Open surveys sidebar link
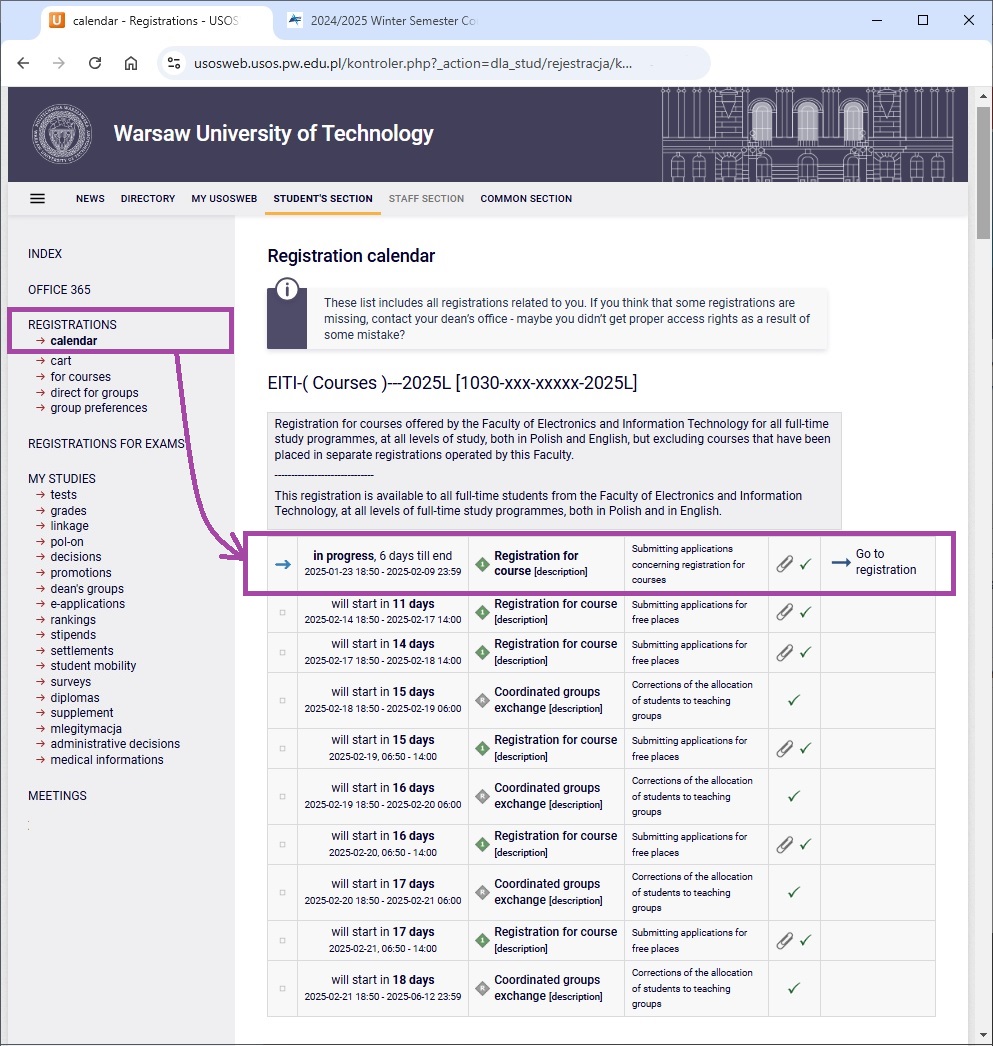The image size is (993, 1046). (x=71, y=682)
